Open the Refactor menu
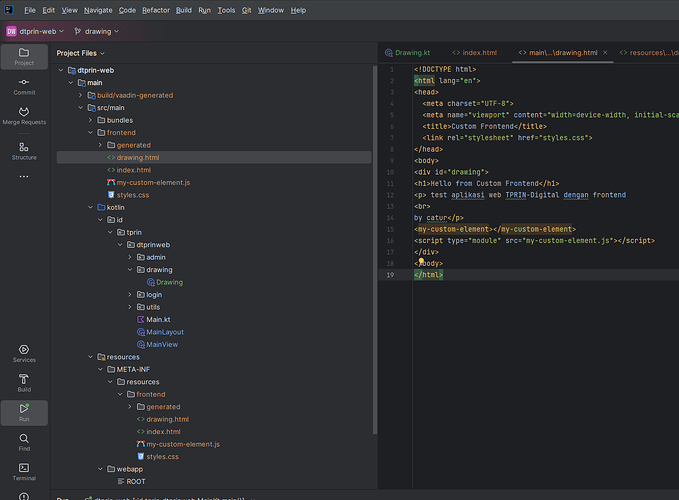This screenshot has width=679, height=500. 155,9
